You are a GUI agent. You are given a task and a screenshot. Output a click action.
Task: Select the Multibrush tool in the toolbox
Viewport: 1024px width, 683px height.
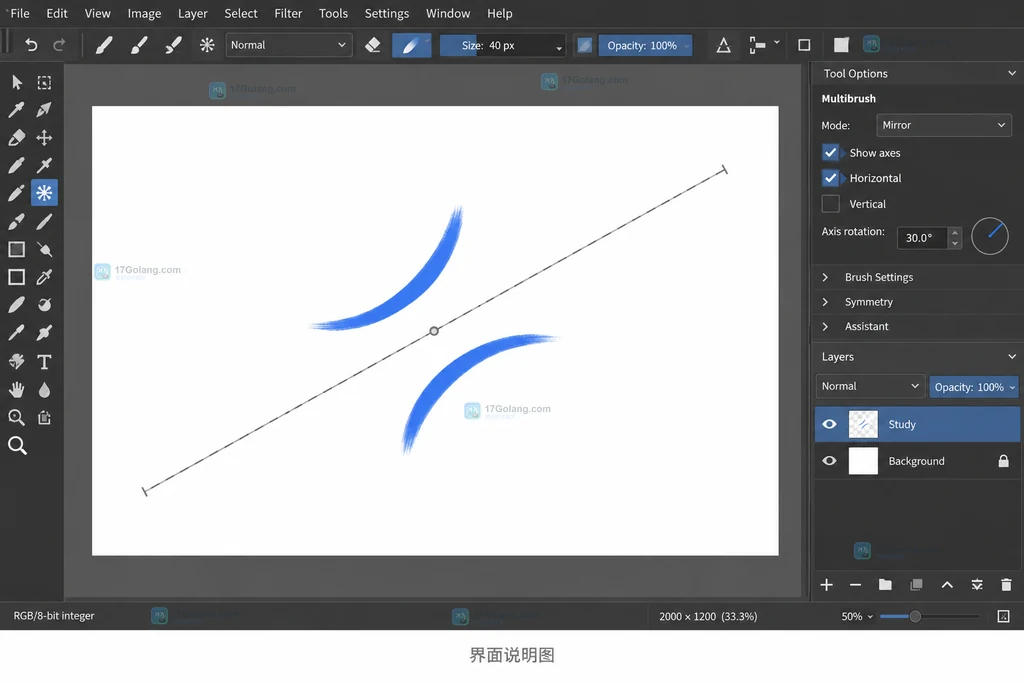[x=44, y=193]
